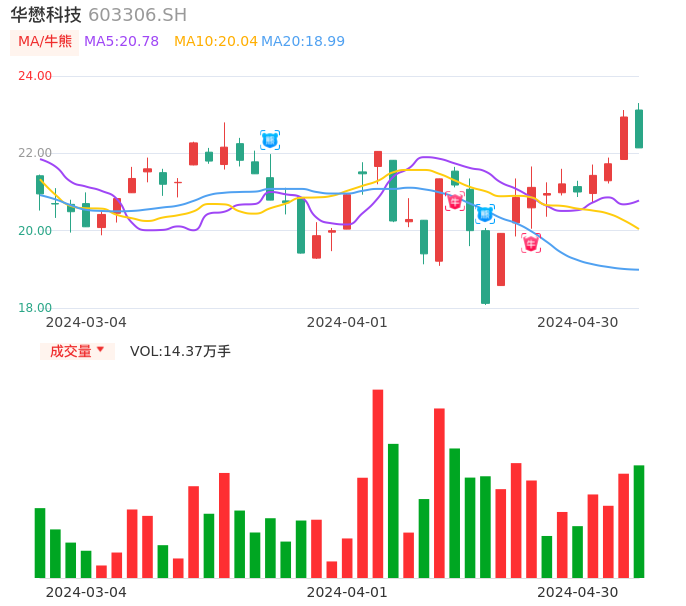Click the 22.00 price axis label
Screen dimensions: 686x606
coord(35,153)
